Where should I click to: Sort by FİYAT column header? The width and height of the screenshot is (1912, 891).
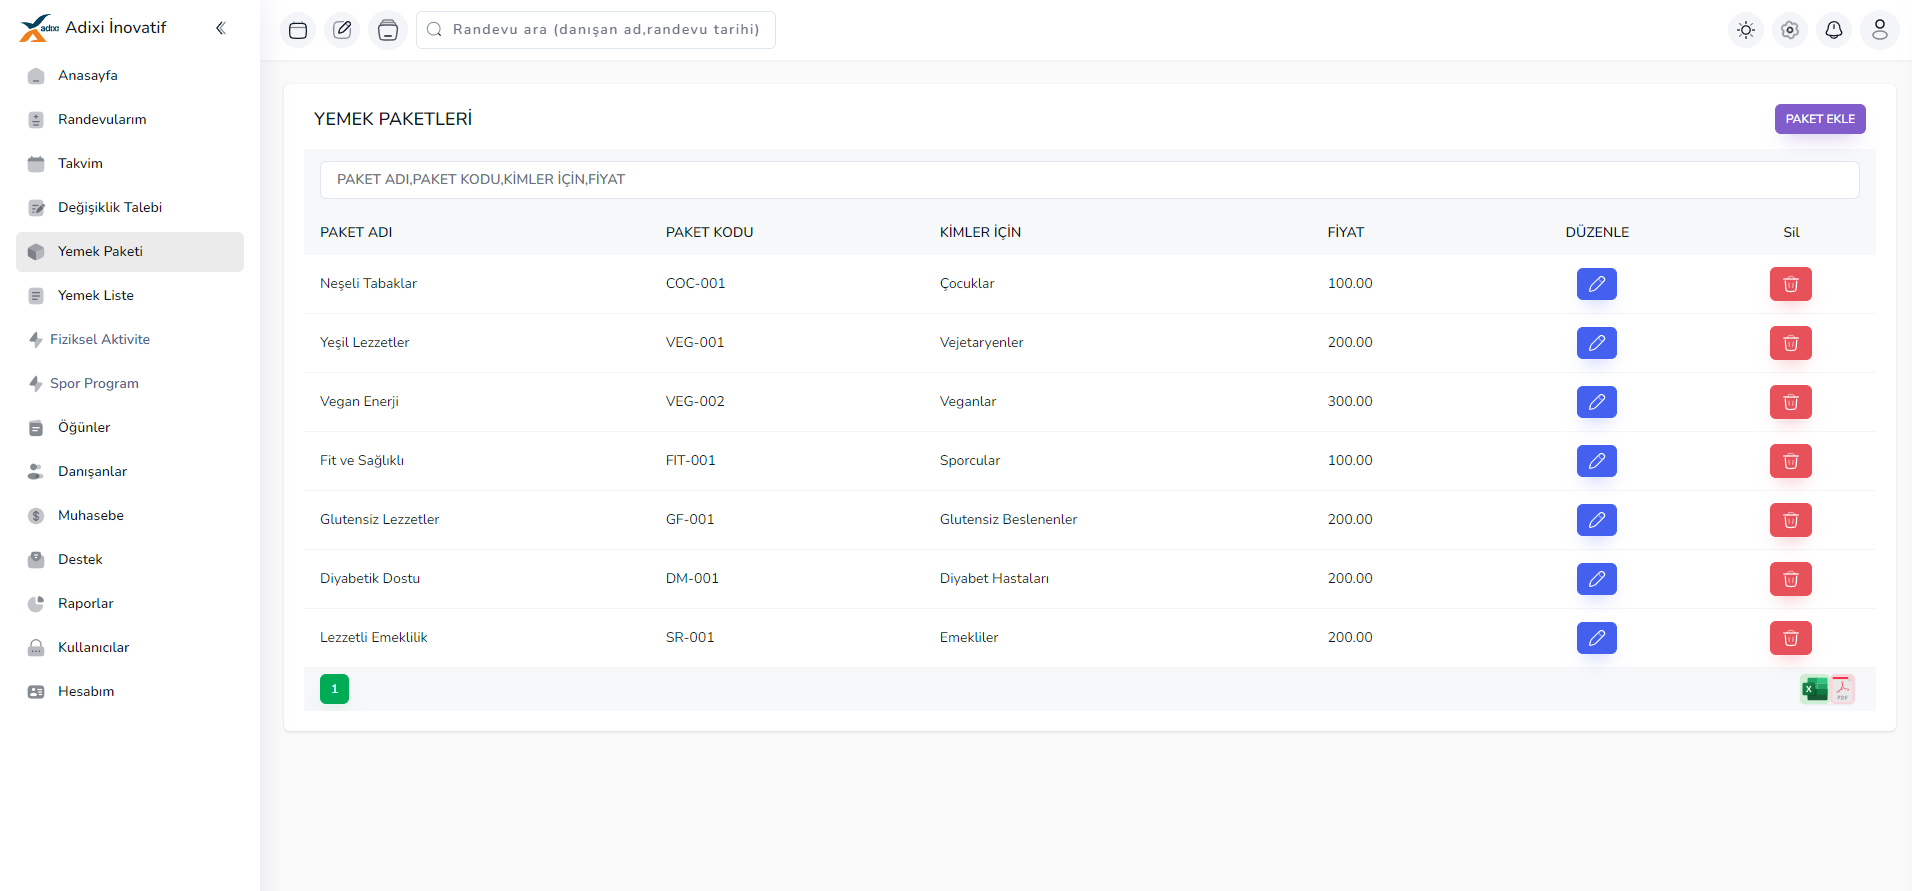pyautogui.click(x=1345, y=232)
